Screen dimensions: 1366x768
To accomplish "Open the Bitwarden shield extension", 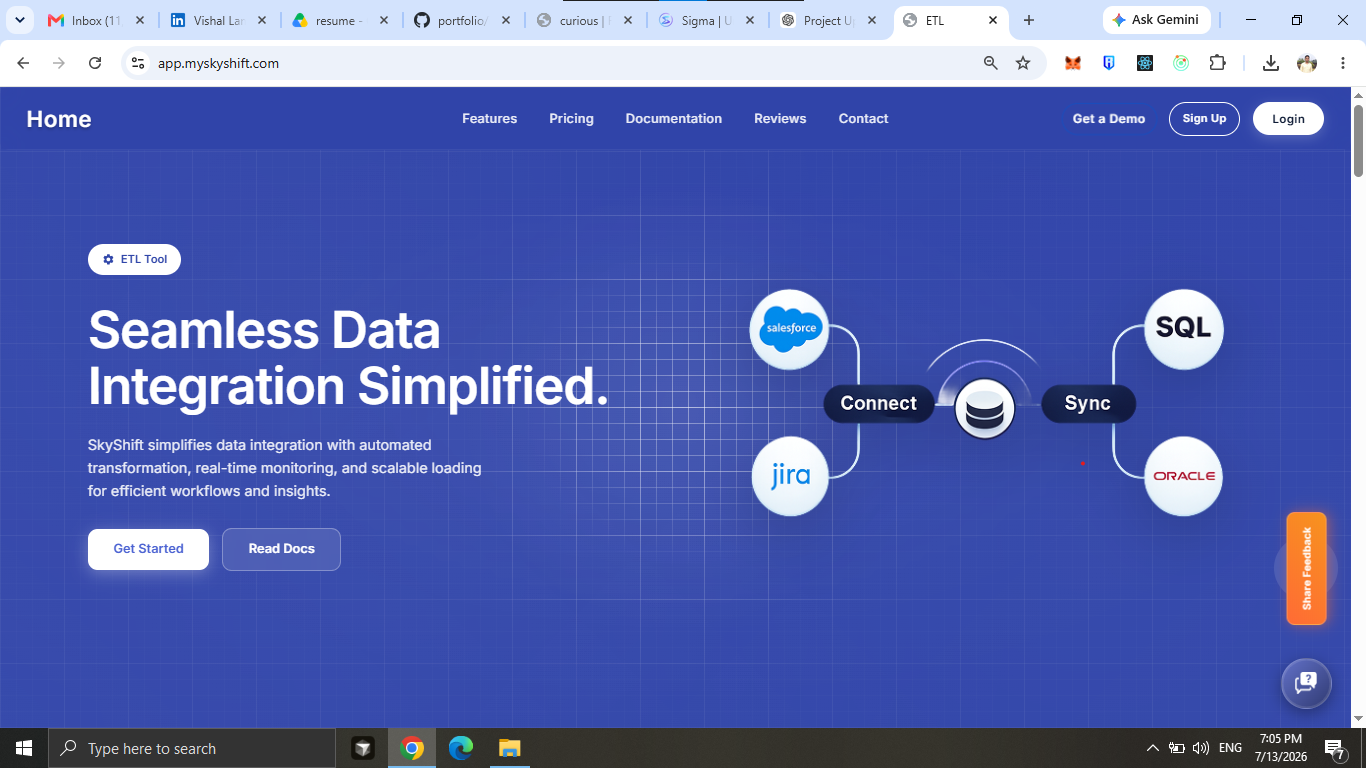I will click(1109, 63).
